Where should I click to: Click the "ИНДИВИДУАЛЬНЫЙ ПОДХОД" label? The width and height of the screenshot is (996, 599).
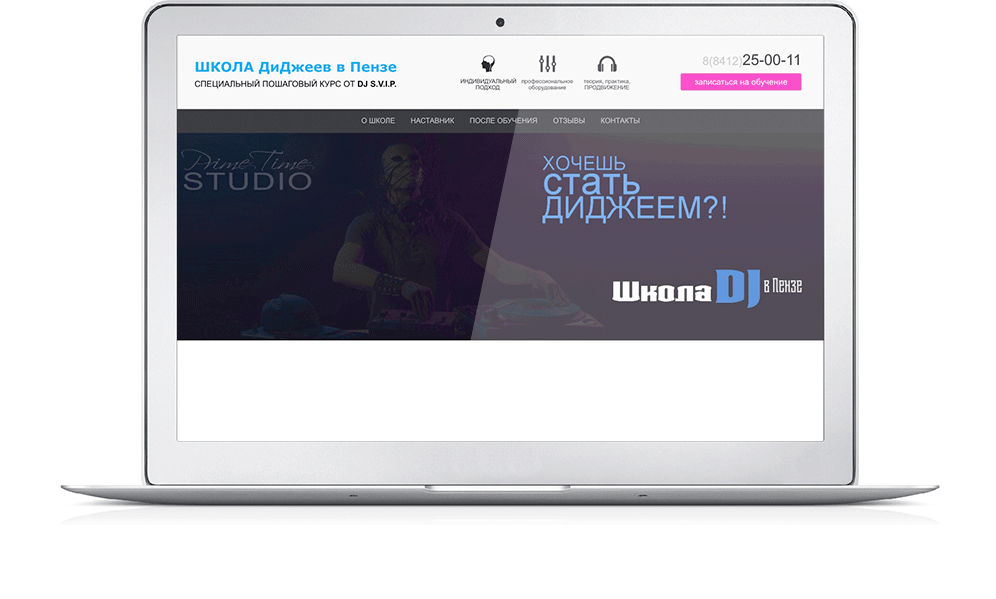point(488,84)
